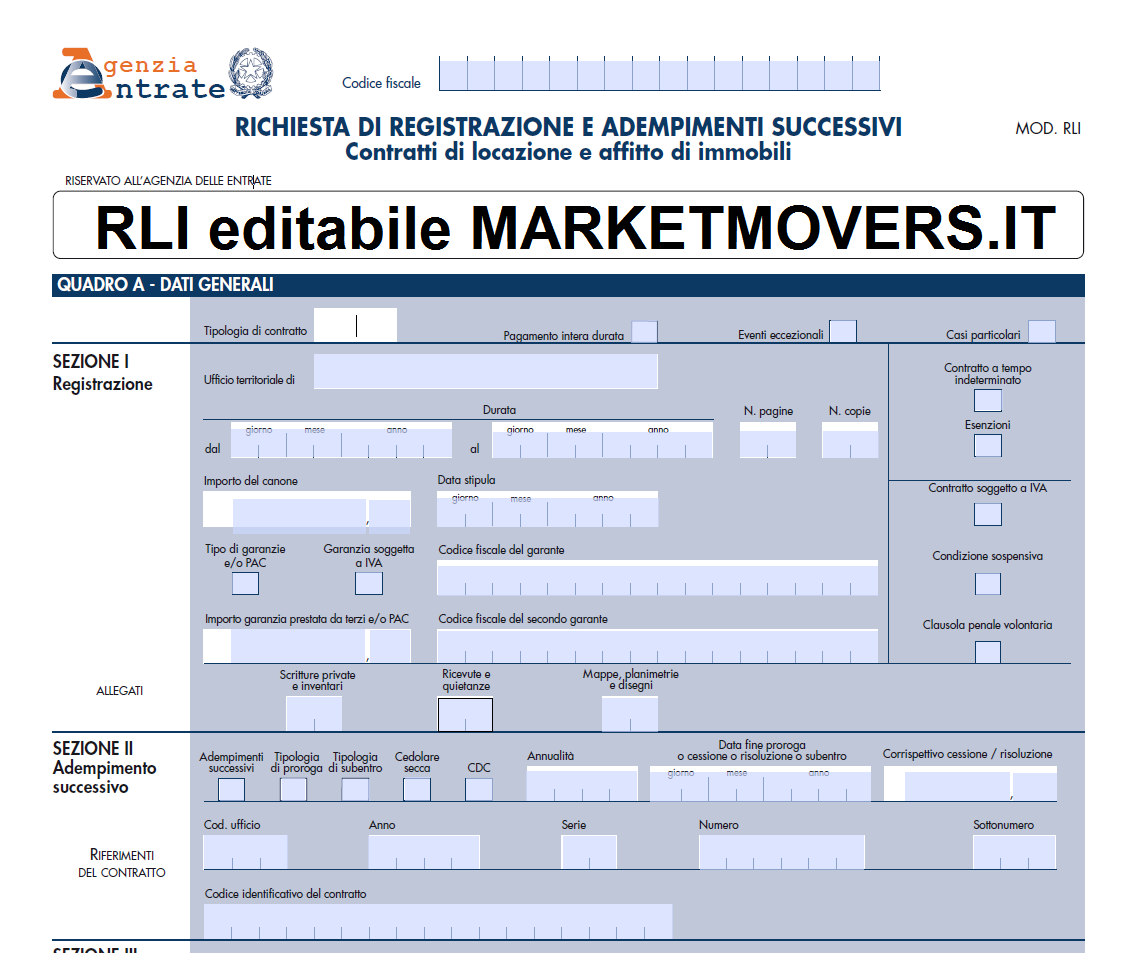Select the Scritture private e inventari allegato box
1135x953 pixels.
tap(313, 714)
